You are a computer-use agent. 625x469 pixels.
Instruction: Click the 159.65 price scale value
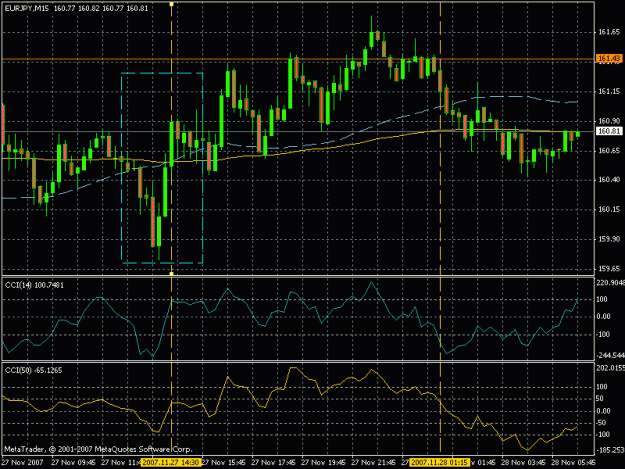point(609,269)
